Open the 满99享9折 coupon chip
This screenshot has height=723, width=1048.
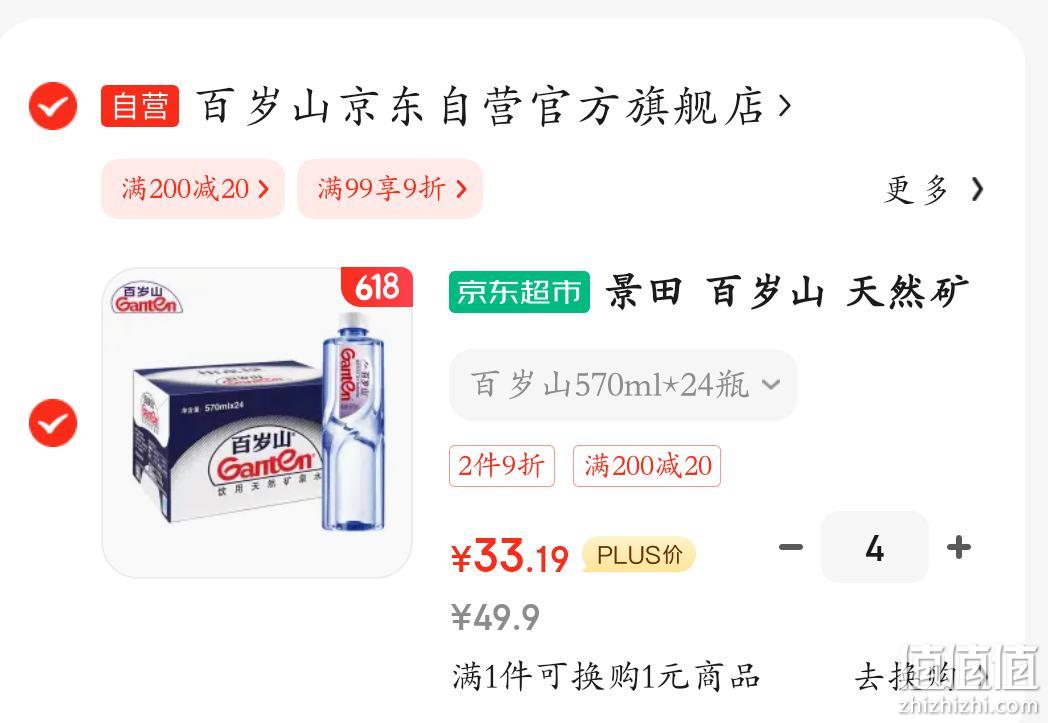[390, 188]
